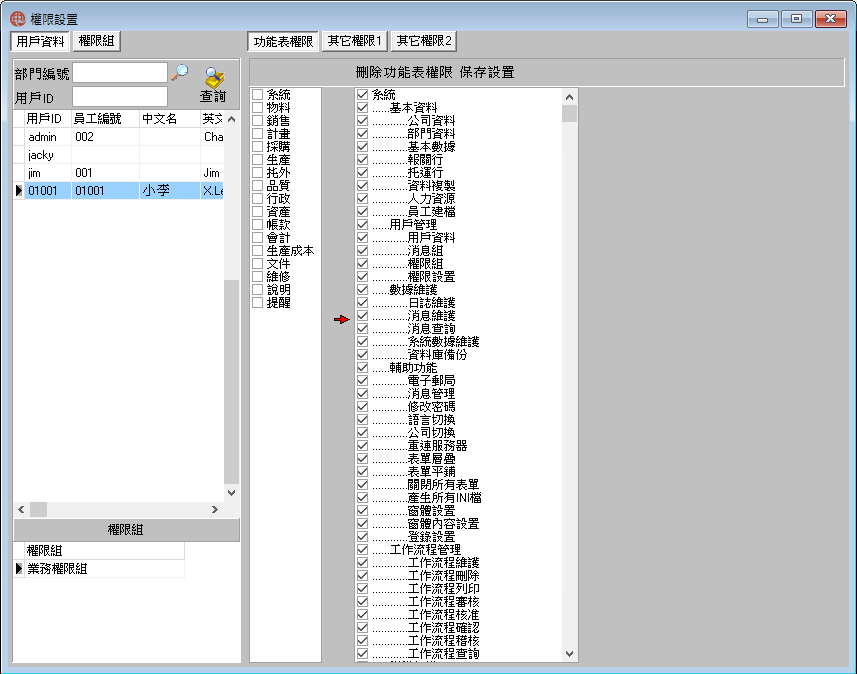Click the 部門編號 input field
Image resolution: width=857 pixels, height=674 pixels.
coord(120,73)
